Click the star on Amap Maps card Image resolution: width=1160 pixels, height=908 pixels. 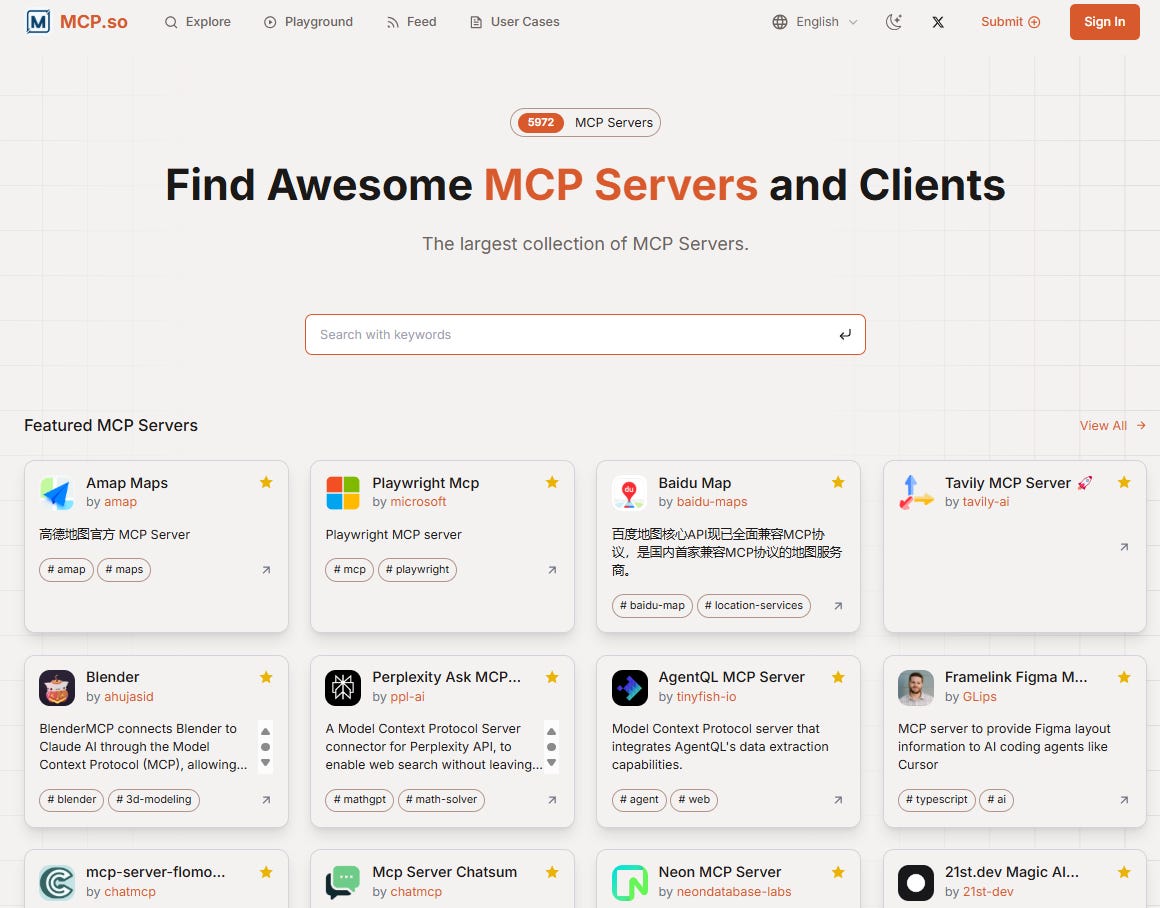[266, 482]
